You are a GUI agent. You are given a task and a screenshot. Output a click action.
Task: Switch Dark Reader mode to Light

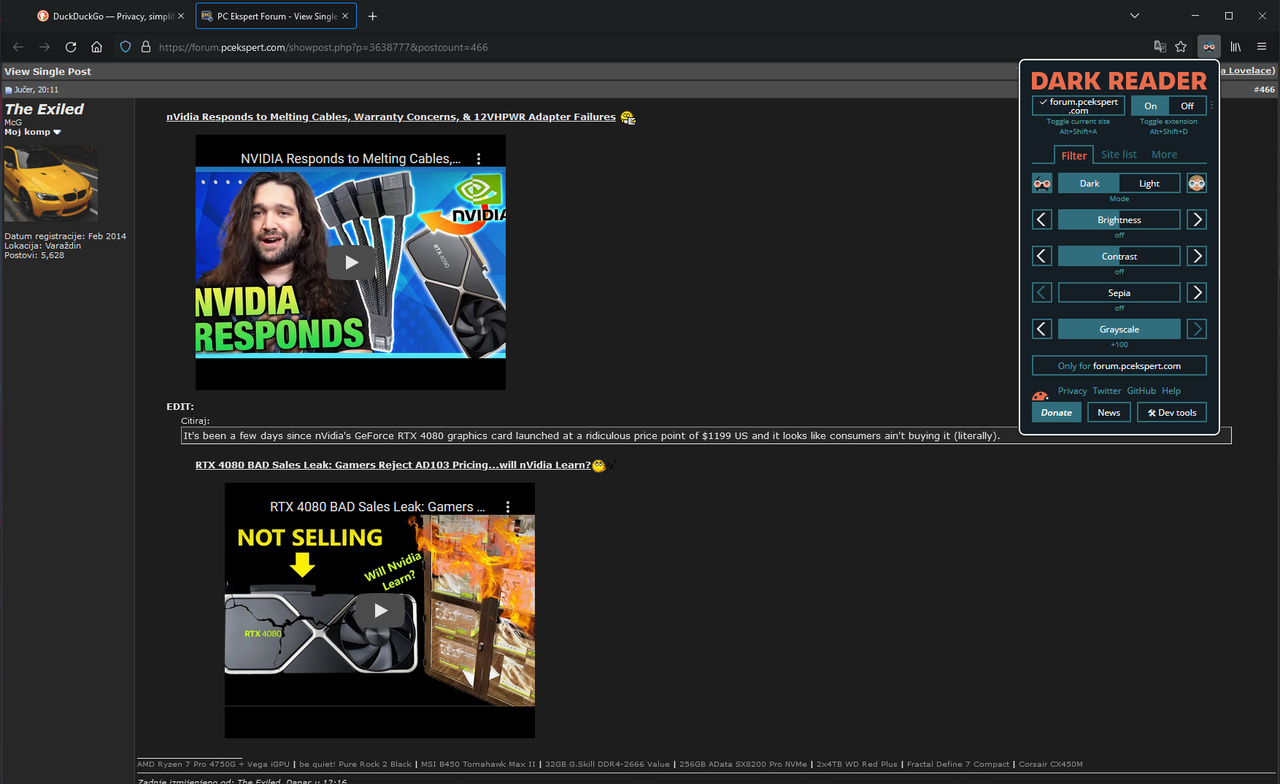click(x=1149, y=183)
